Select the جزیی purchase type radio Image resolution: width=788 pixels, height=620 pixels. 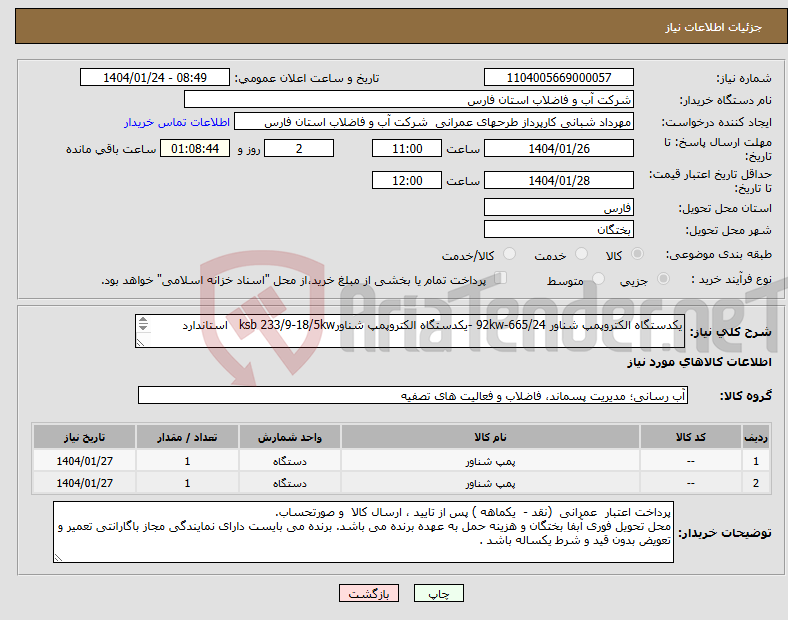(663, 278)
